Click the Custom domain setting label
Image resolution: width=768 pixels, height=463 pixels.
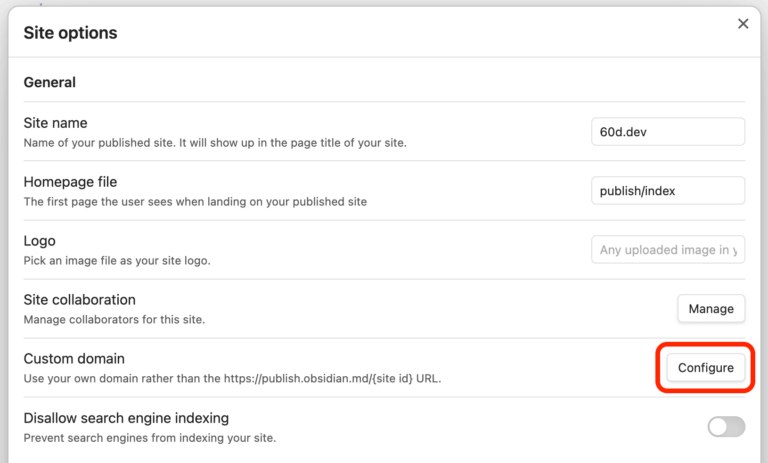click(x=74, y=358)
